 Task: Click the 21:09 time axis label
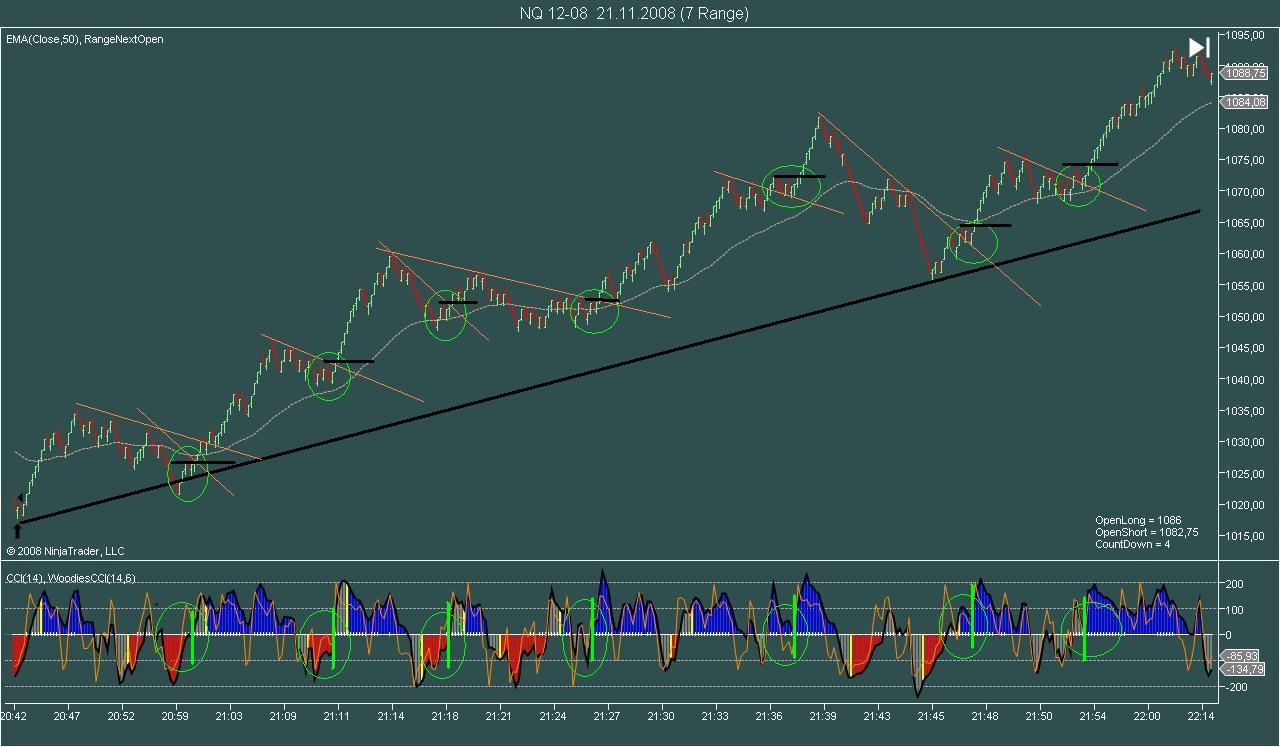(x=283, y=716)
